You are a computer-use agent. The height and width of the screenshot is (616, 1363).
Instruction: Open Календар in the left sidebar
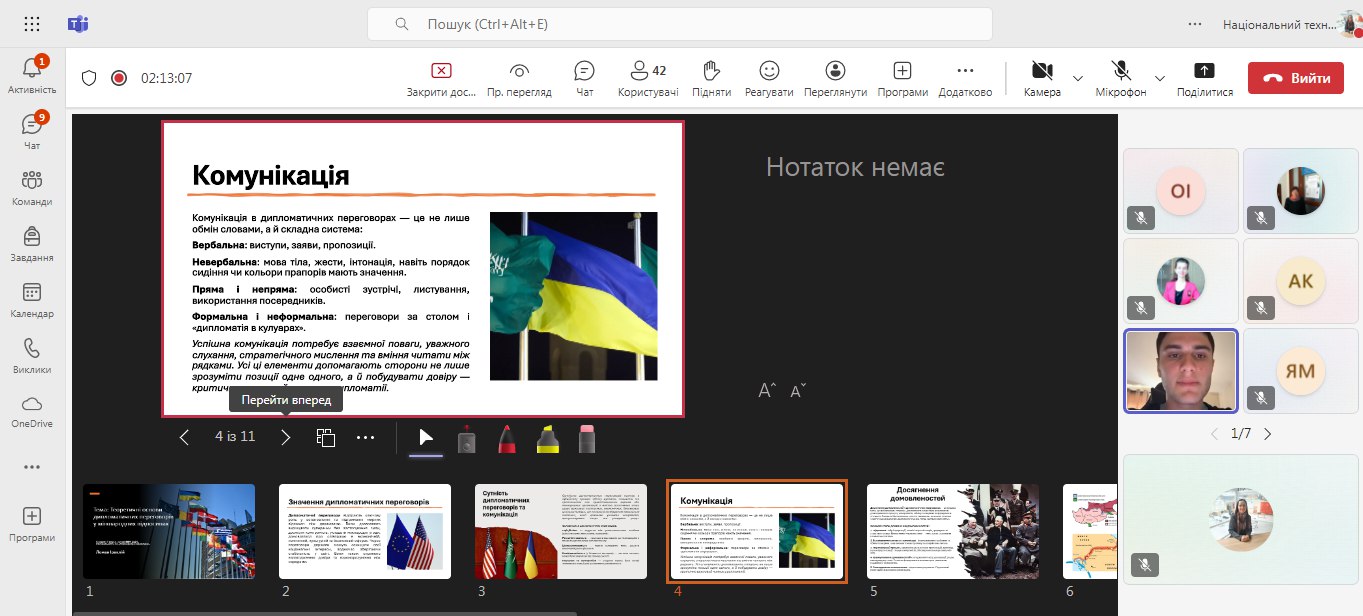pos(32,299)
